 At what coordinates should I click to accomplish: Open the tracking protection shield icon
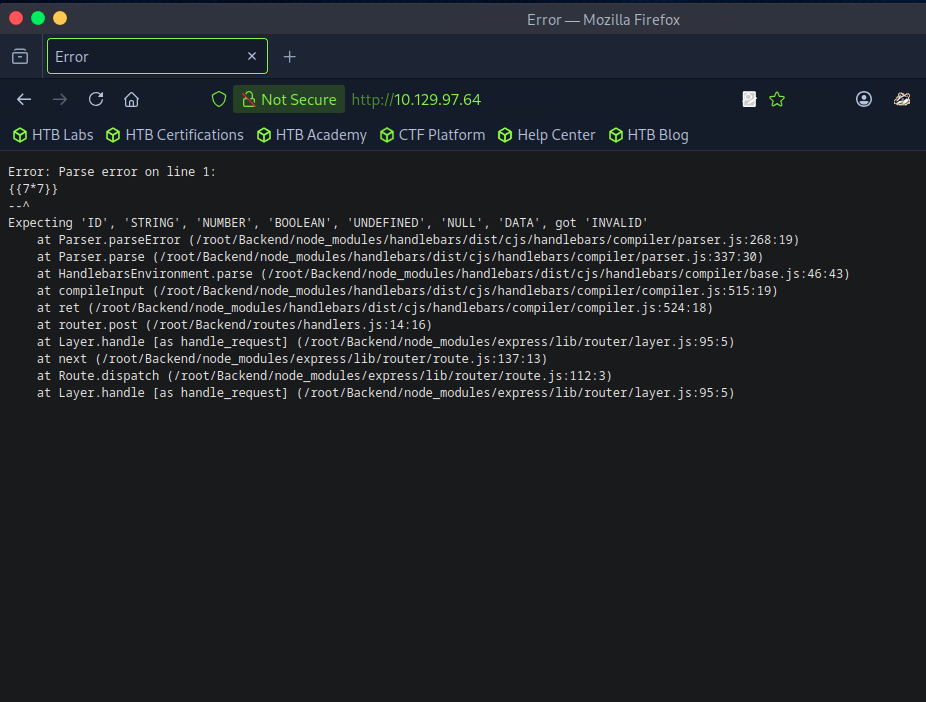tap(219, 99)
